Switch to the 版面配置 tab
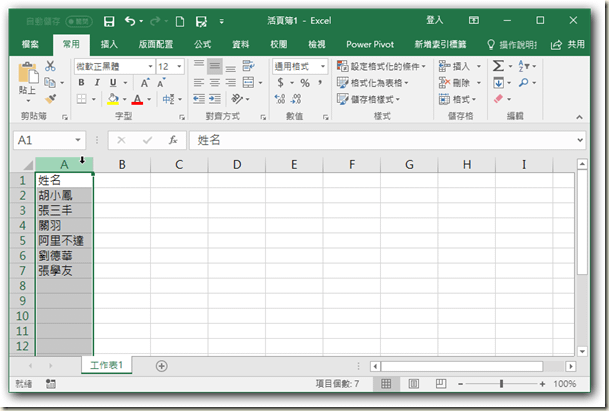 point(156,45)
